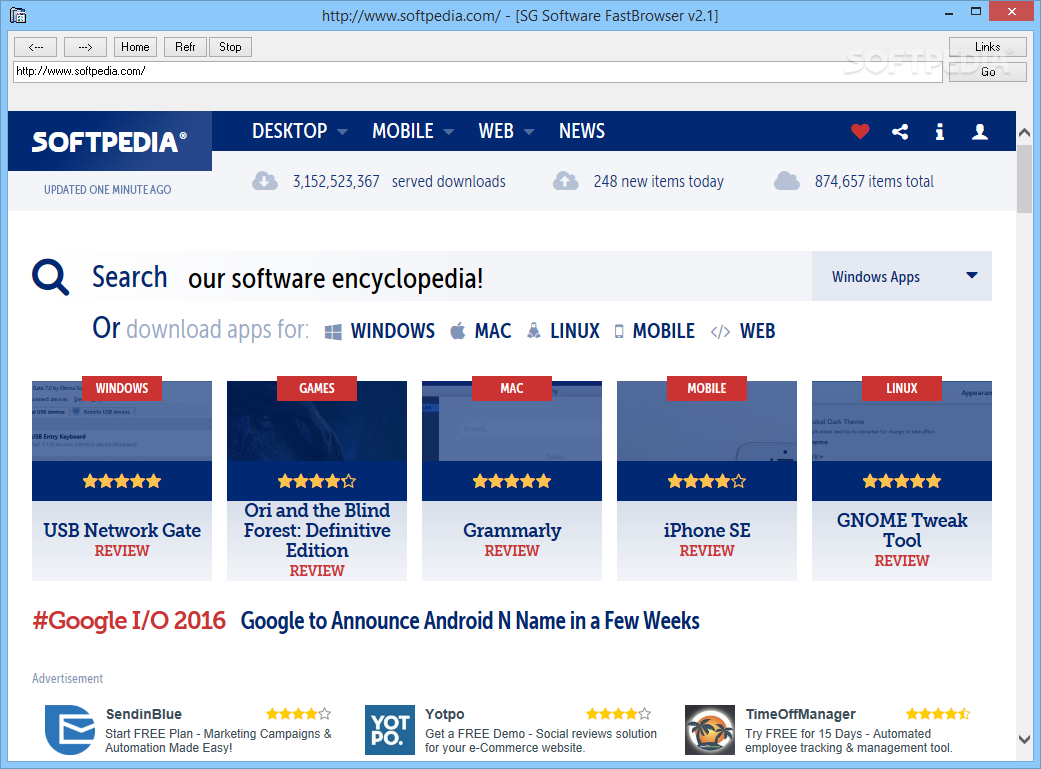
Task: Go forward with the ---> button
Action: tap(86, 47)
